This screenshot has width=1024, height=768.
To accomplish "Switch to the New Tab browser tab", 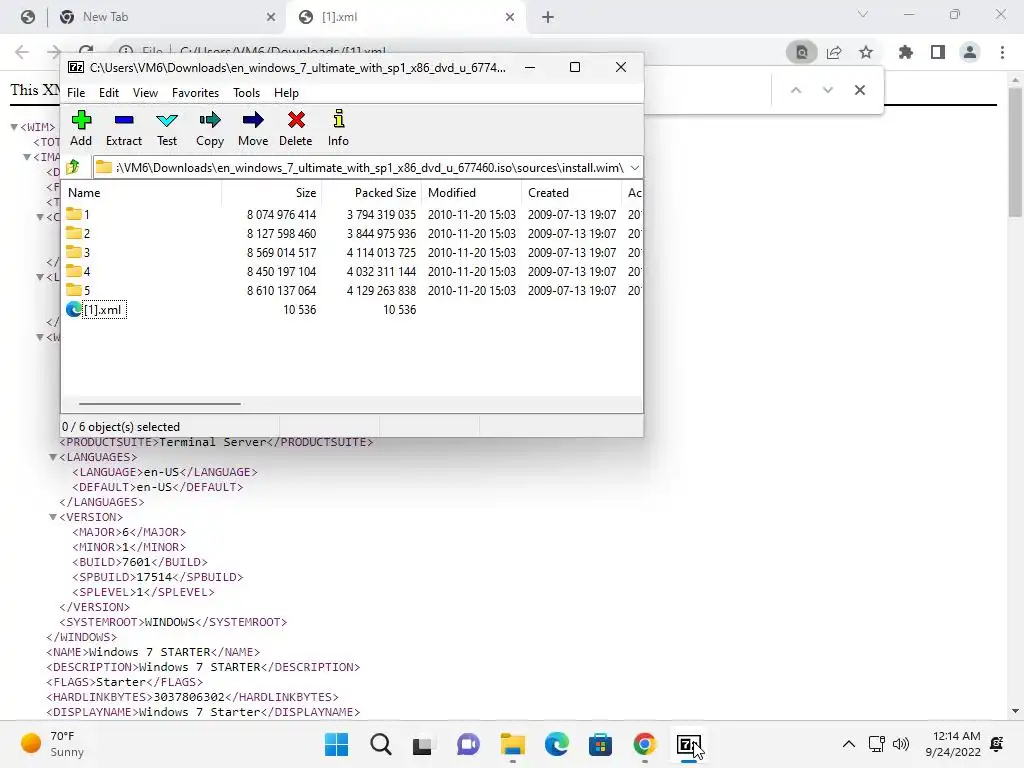I will point(167,17).
